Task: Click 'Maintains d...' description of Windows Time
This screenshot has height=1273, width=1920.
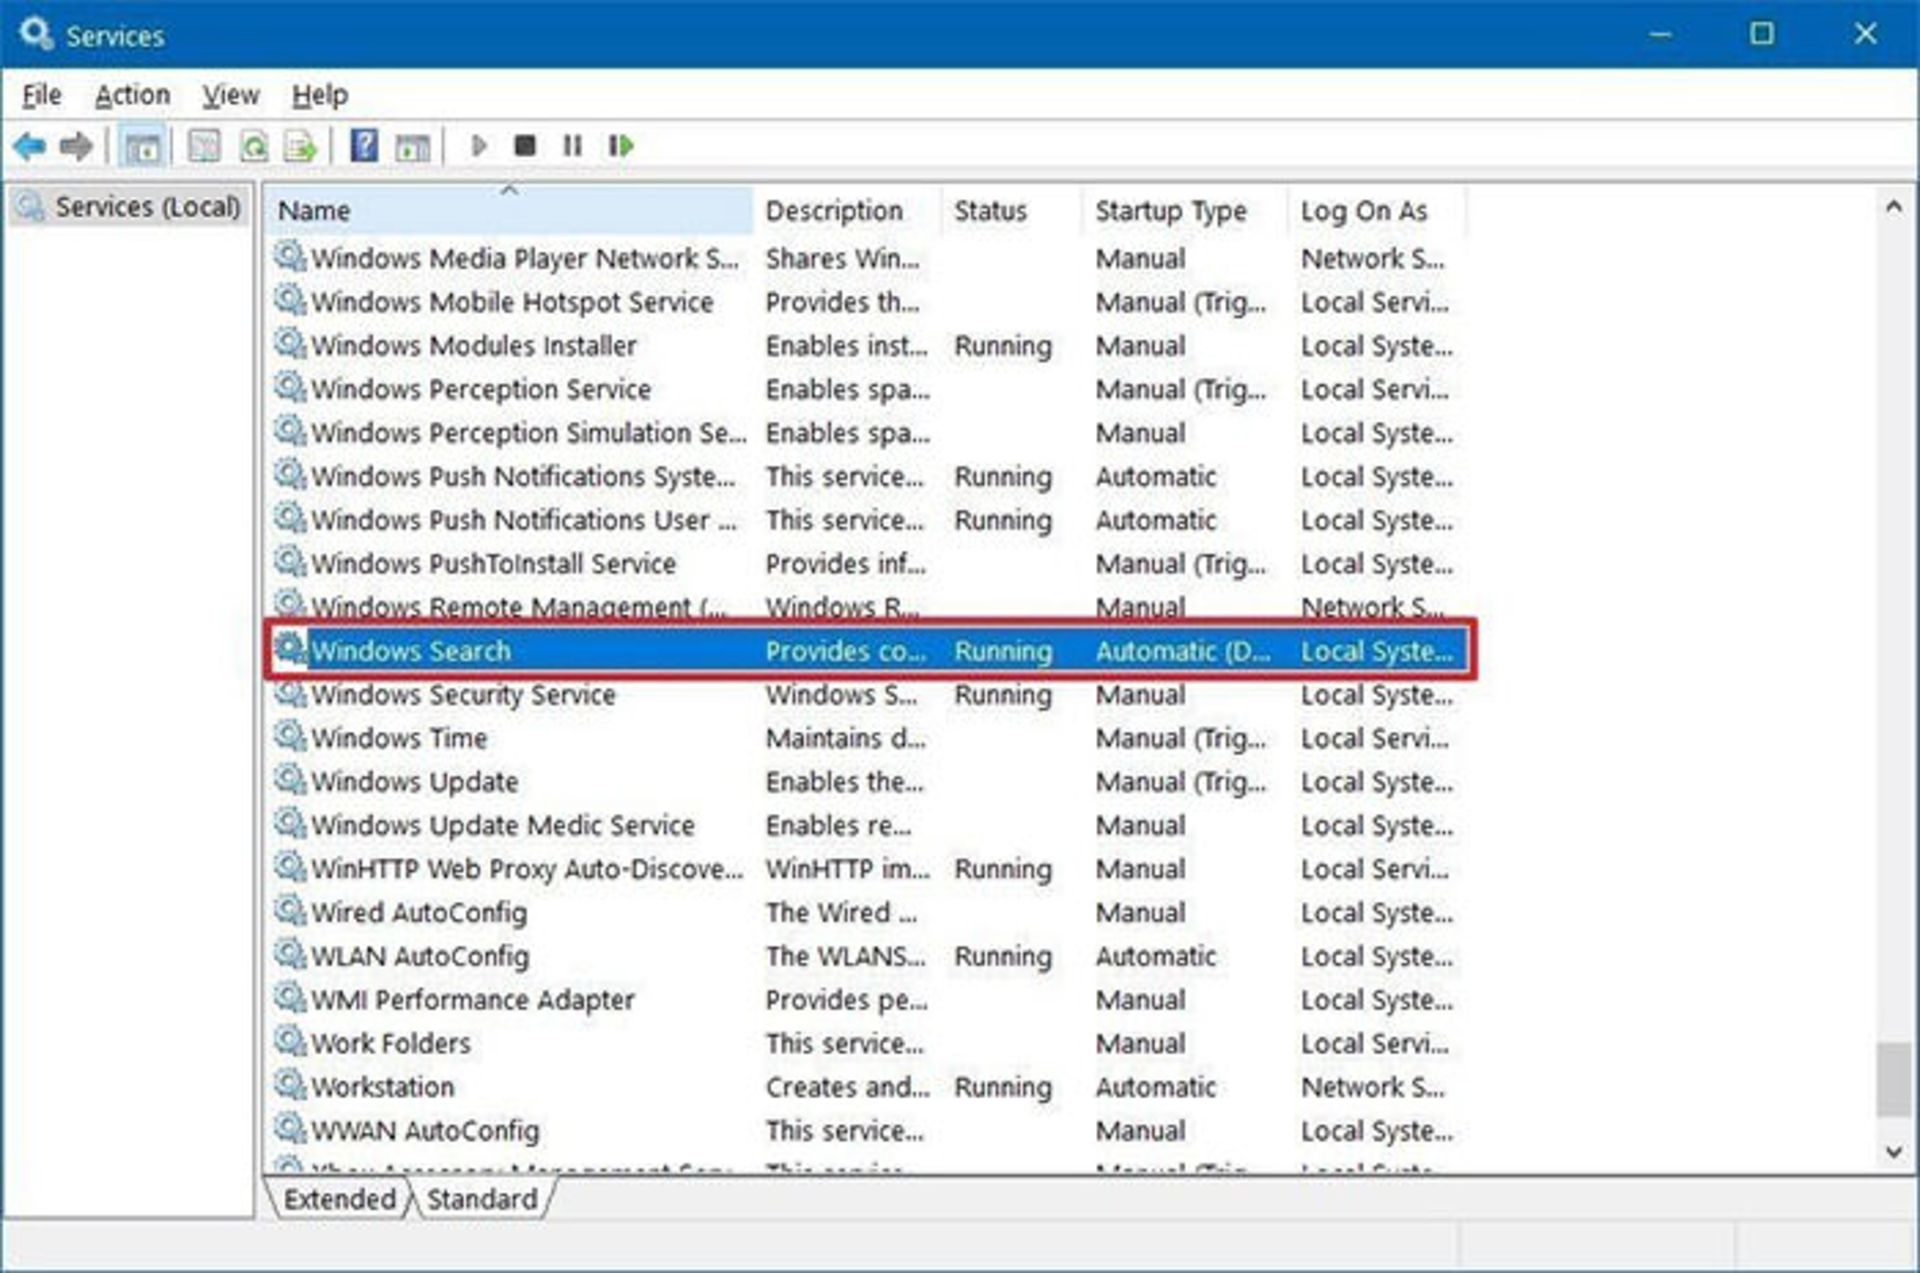Action: click(845, 738)
